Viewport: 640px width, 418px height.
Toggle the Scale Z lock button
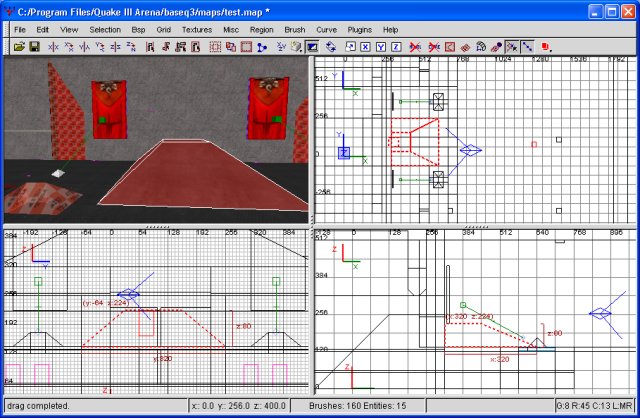coord(396,47)
